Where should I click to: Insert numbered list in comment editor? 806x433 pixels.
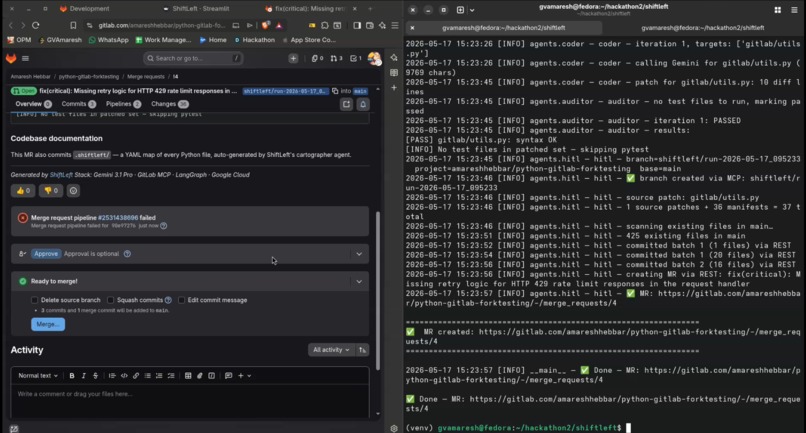(x=159, y=376)
